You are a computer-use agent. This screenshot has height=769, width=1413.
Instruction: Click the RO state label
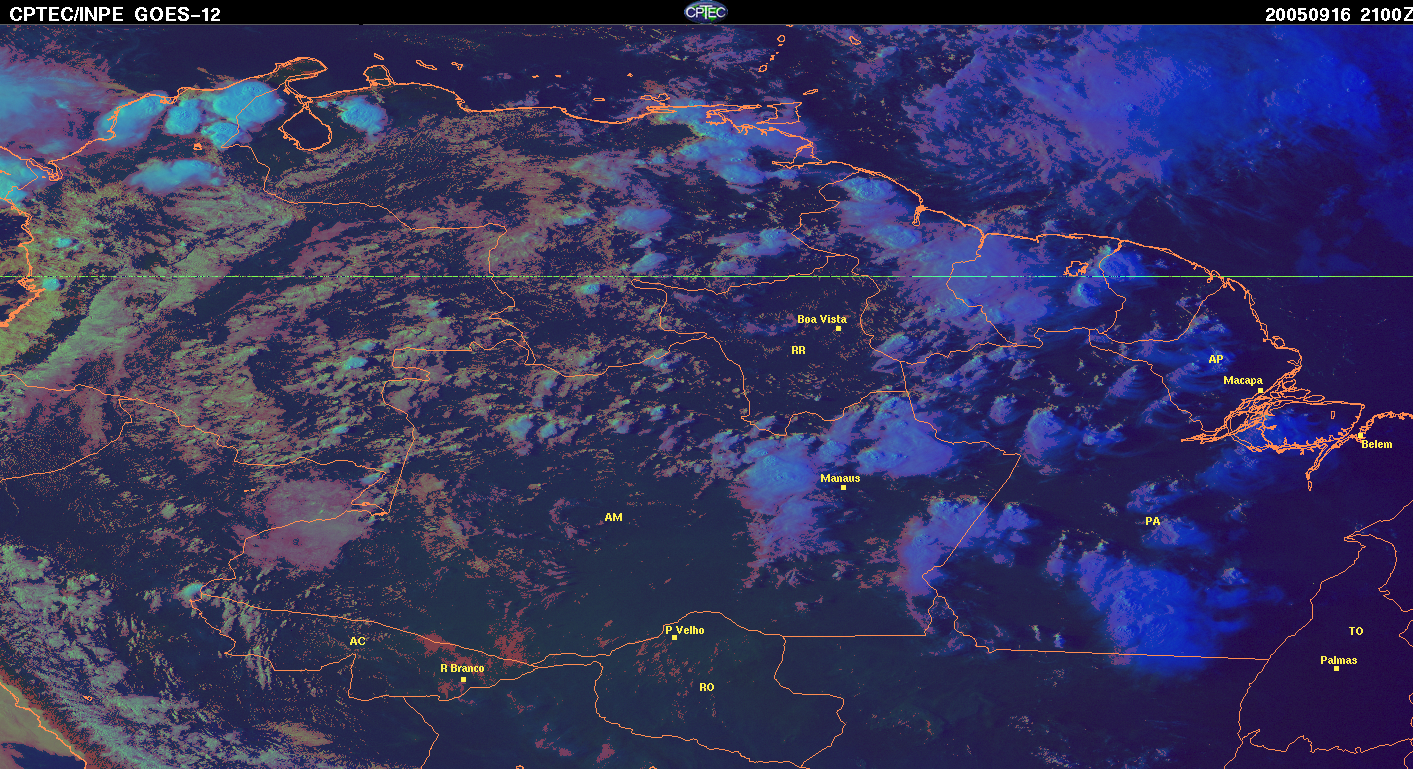pos(707,687)
